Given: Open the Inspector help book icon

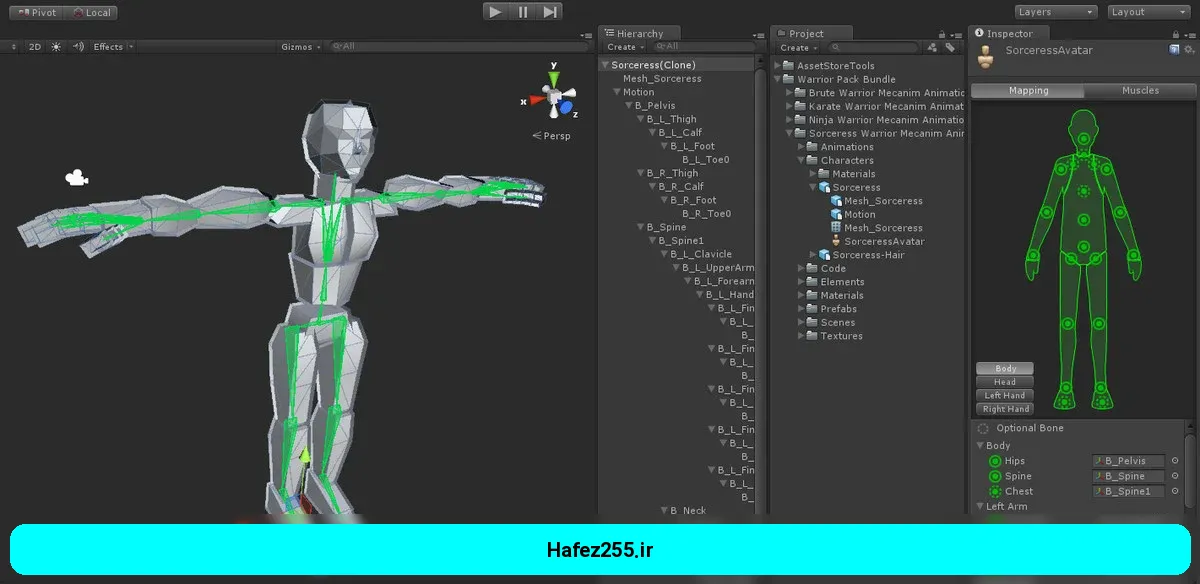Looking at the screenshot, I should (x=1174, y=49).
